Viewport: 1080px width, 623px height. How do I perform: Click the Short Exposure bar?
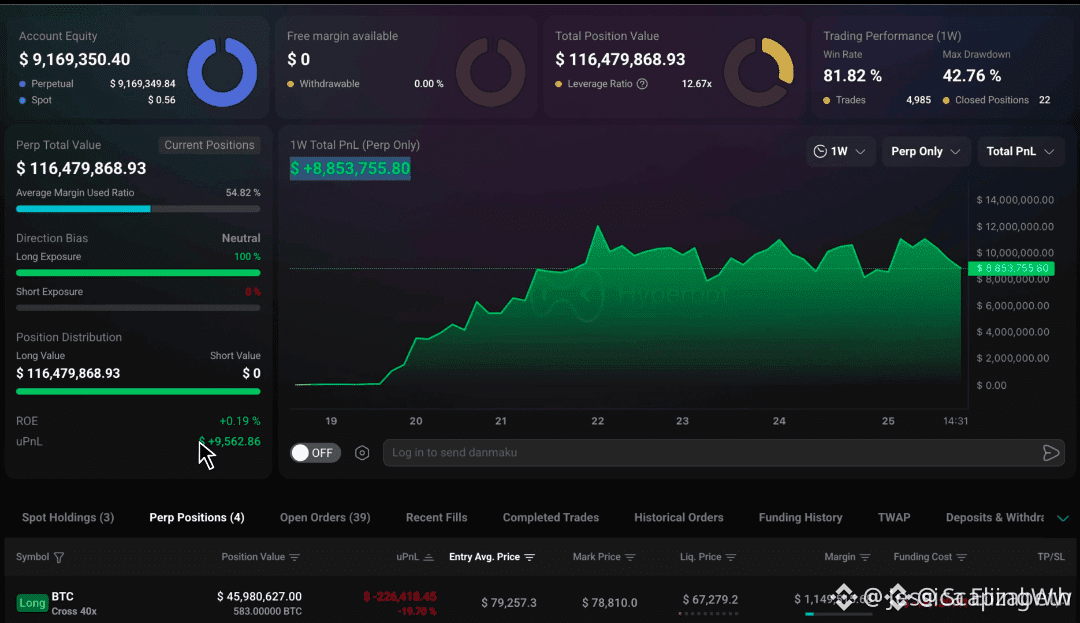(x=138, y=308)
